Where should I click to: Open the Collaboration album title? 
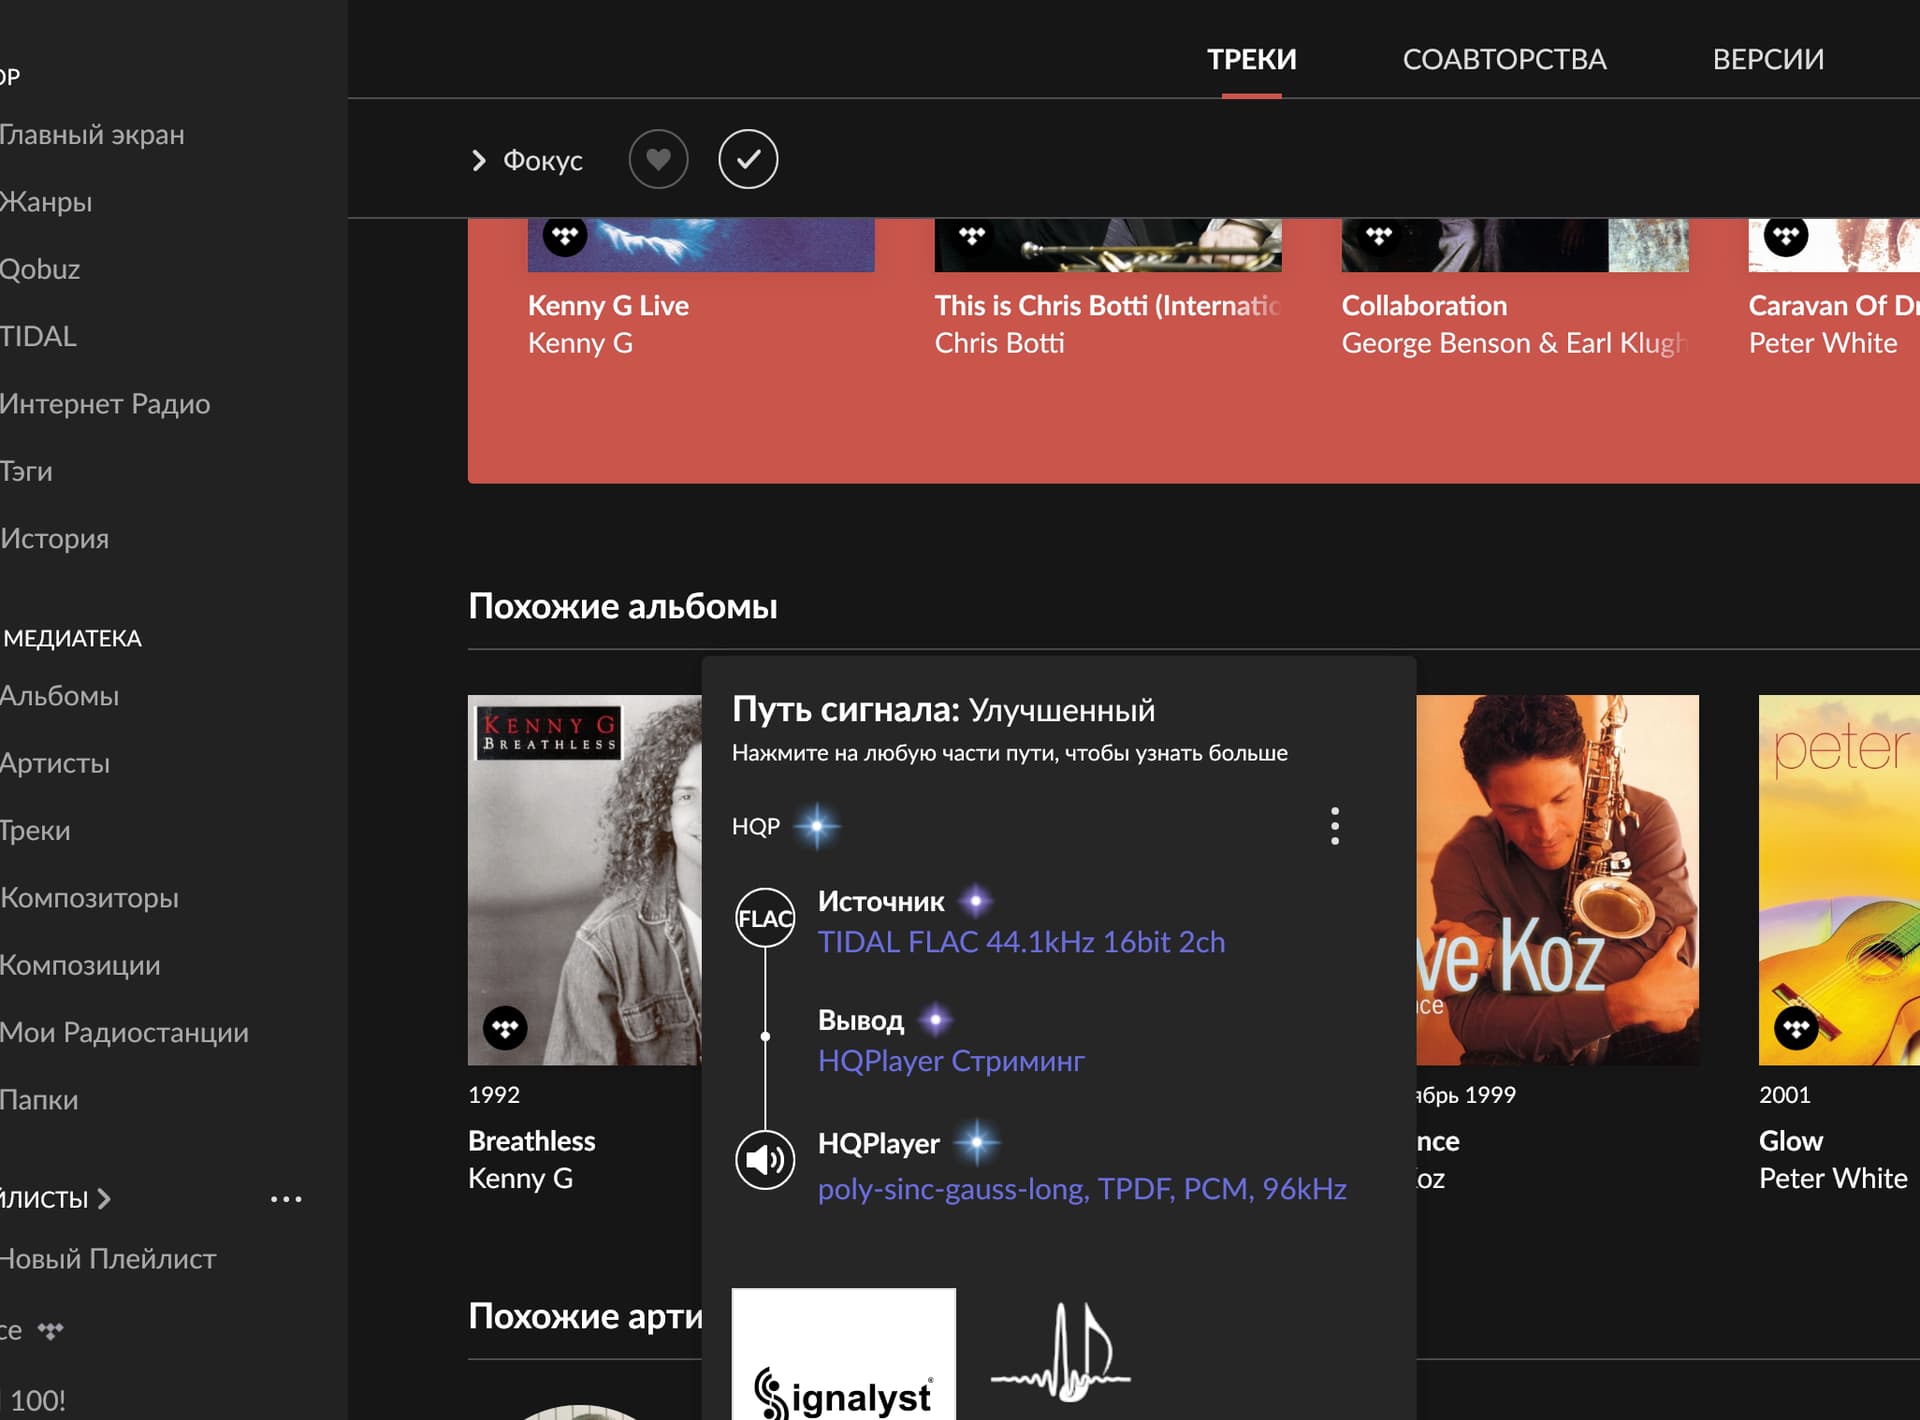click(x=1424, y=305)
